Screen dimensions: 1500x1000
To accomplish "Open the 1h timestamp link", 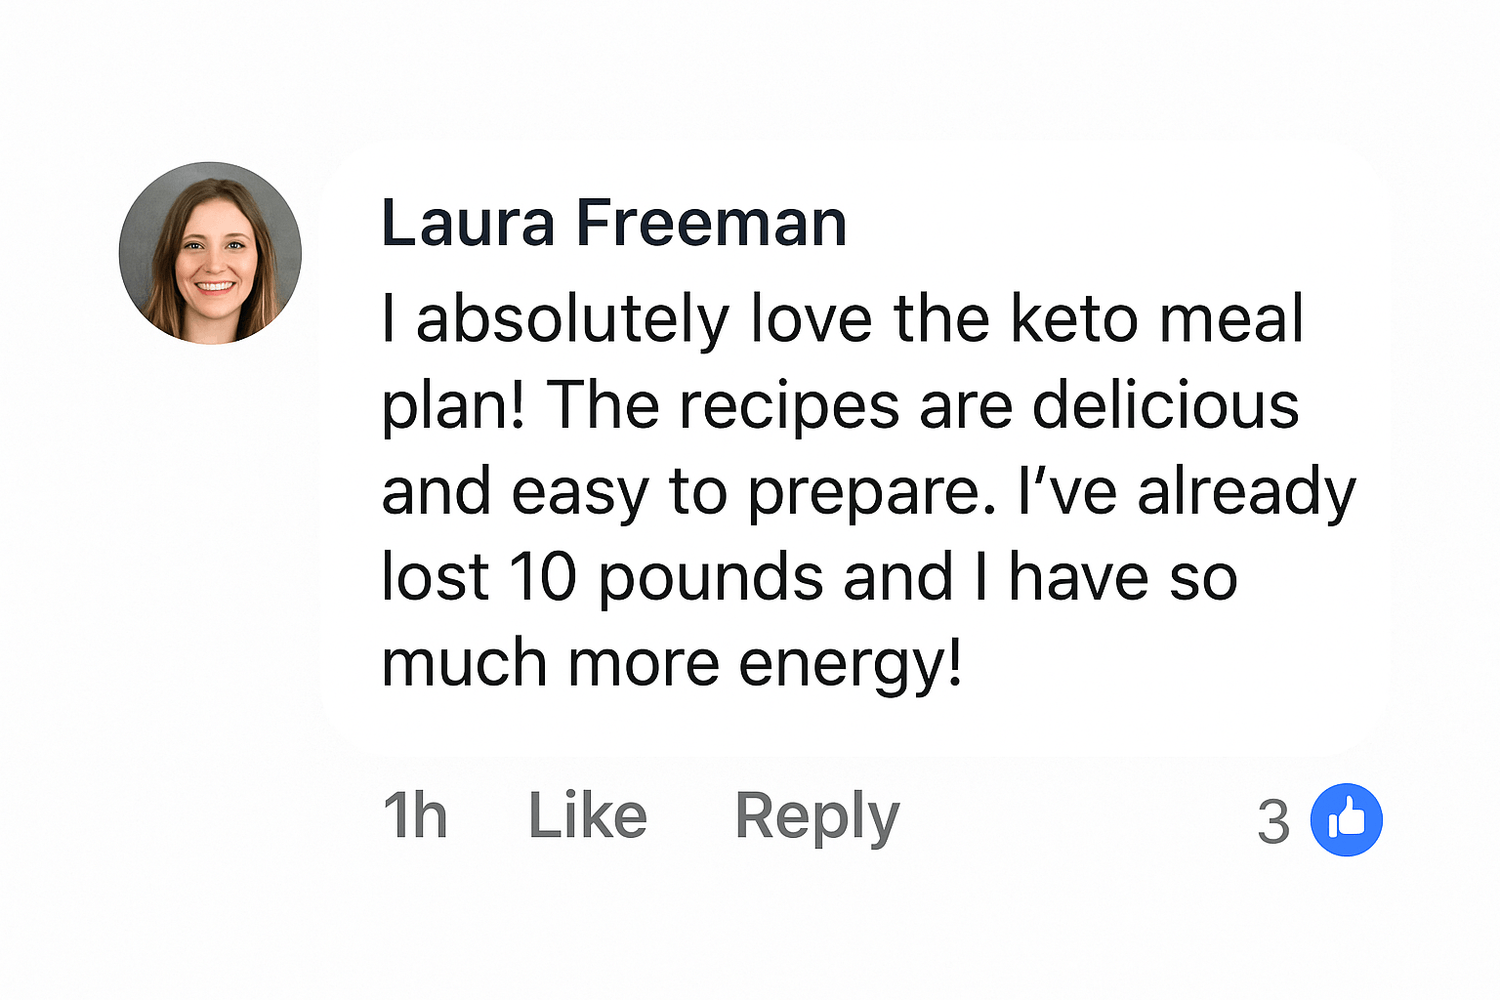I will click(x=415, y=816).
